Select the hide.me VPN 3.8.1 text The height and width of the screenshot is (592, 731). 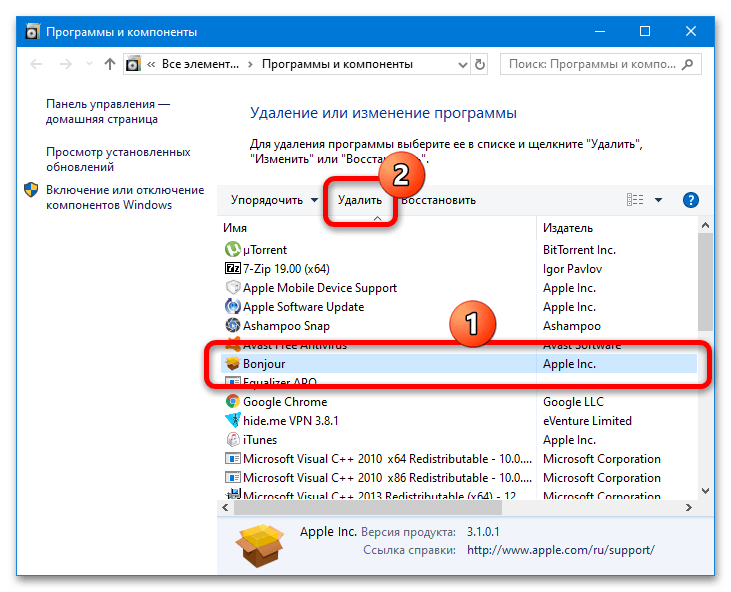pyautogui.click(x=290, y=420)
